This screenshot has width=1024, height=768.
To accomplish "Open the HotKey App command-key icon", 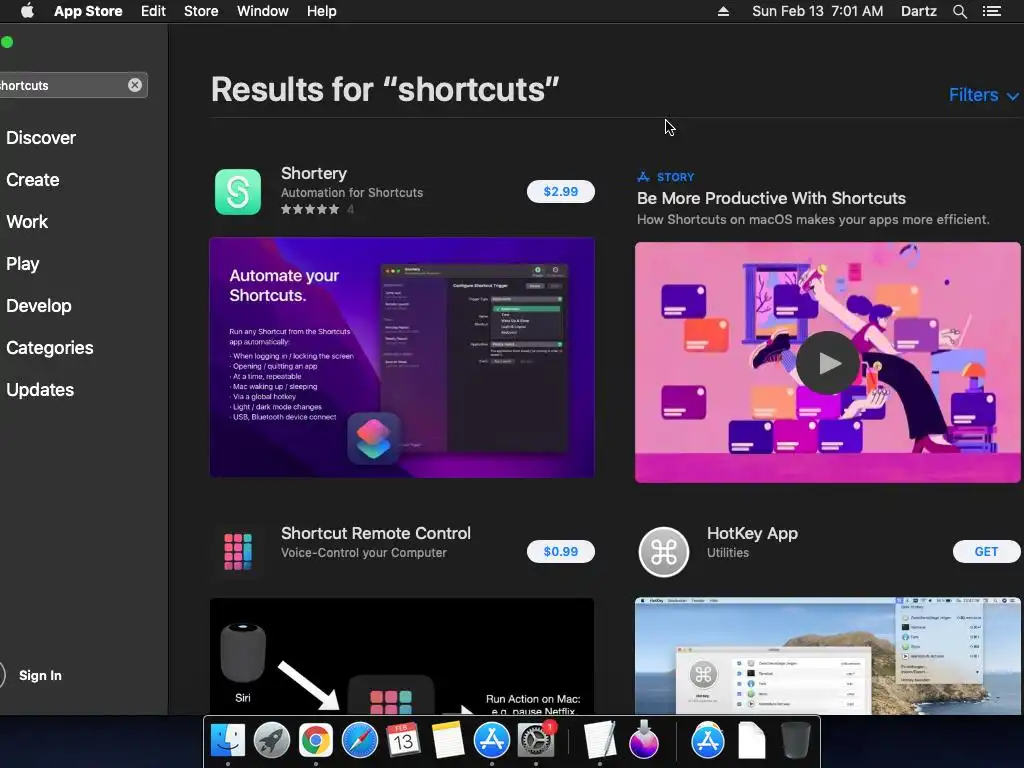I will [x=664, y=552].
